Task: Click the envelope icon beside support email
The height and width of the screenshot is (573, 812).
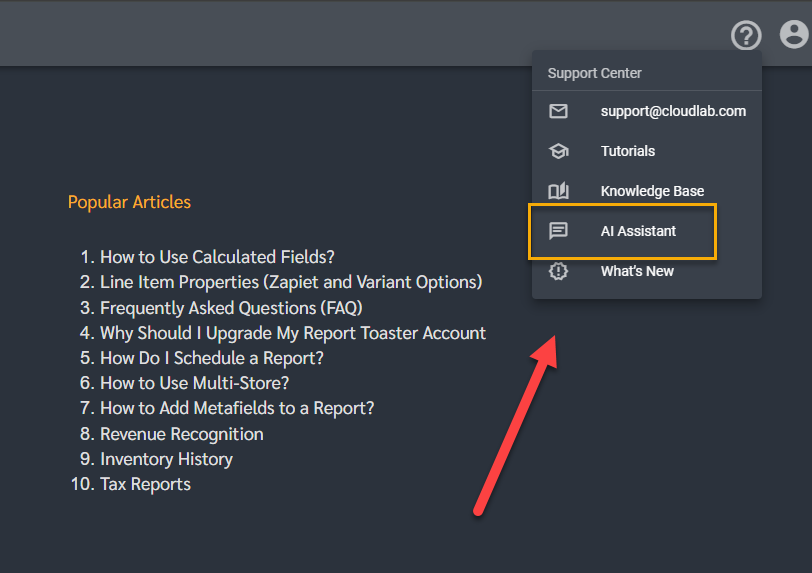Action: click(559, 111)
